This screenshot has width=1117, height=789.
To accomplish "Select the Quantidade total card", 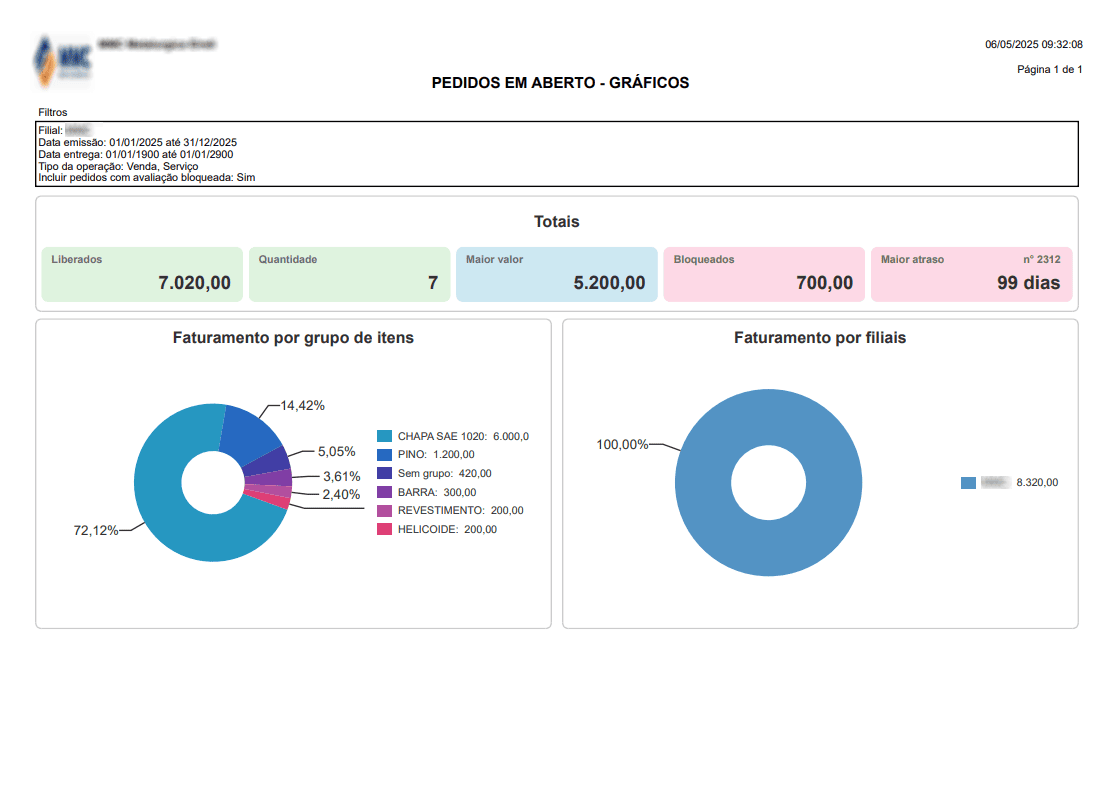I will 348,274.
